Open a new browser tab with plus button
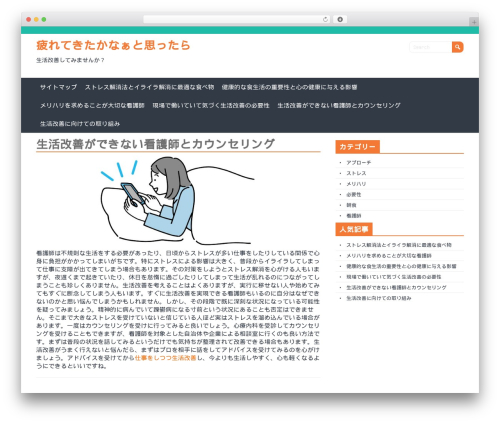This screenshot has height=423, width=500. pyautogui.click(x=474, y=22)
